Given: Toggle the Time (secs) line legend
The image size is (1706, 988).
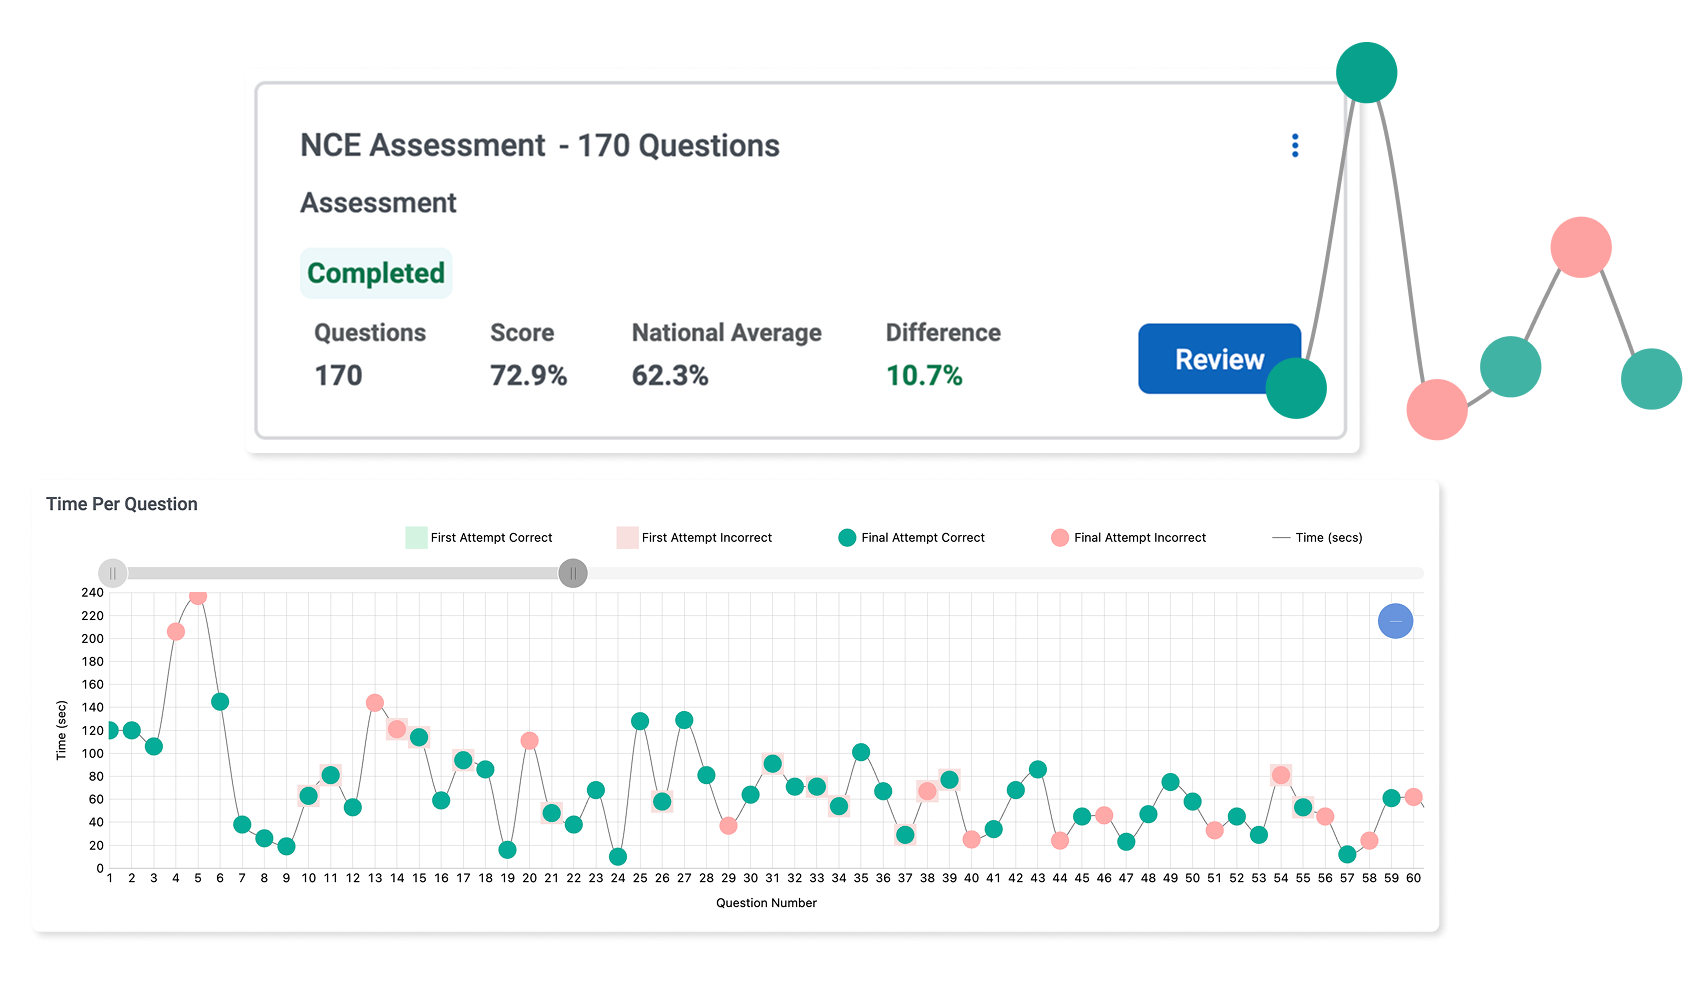Looking at the screenshot, I should click(1317, 538).
